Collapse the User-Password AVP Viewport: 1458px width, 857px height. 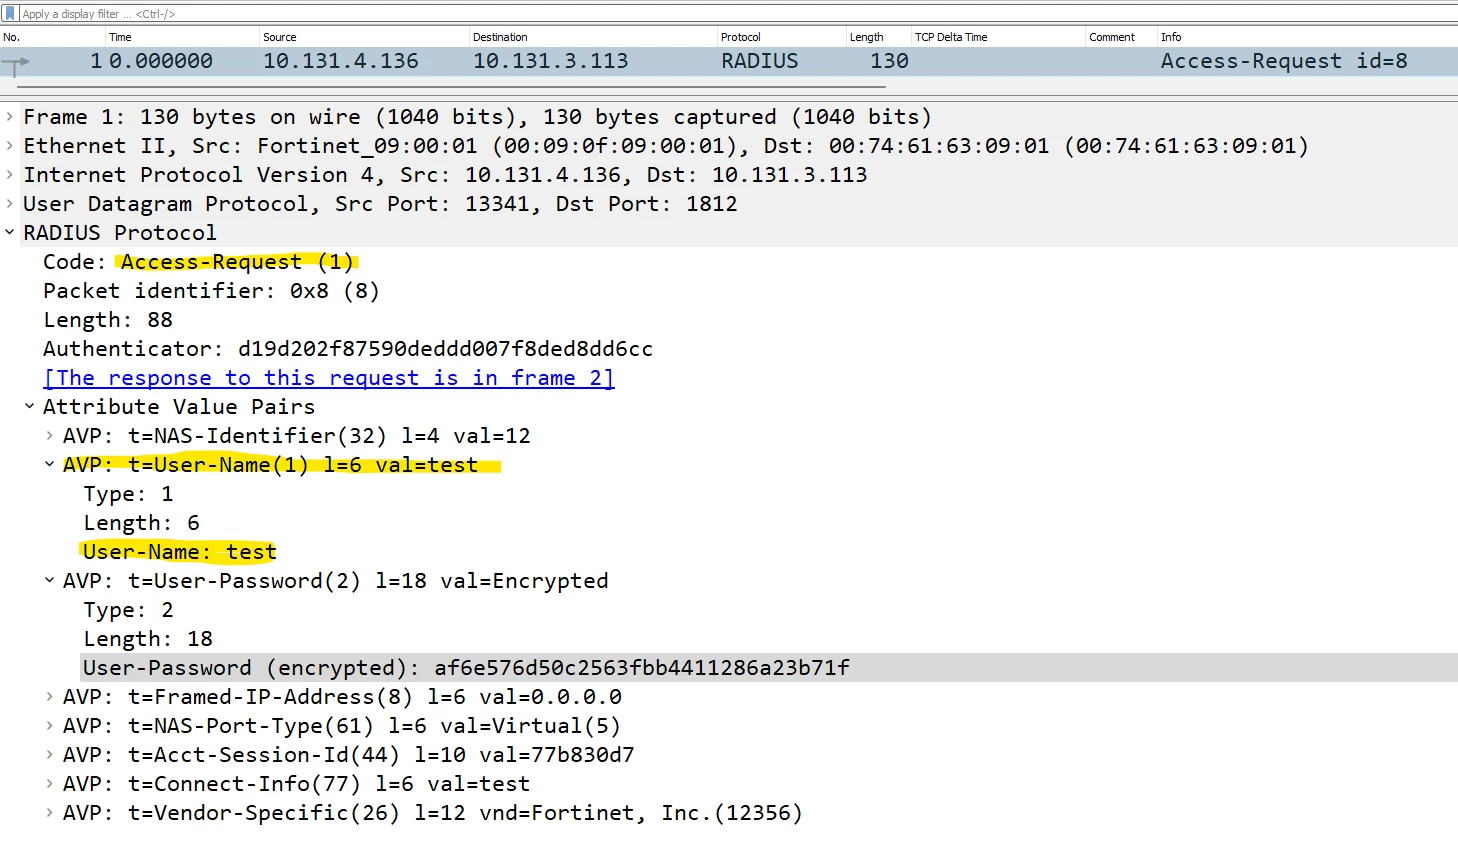click(49, 581)
